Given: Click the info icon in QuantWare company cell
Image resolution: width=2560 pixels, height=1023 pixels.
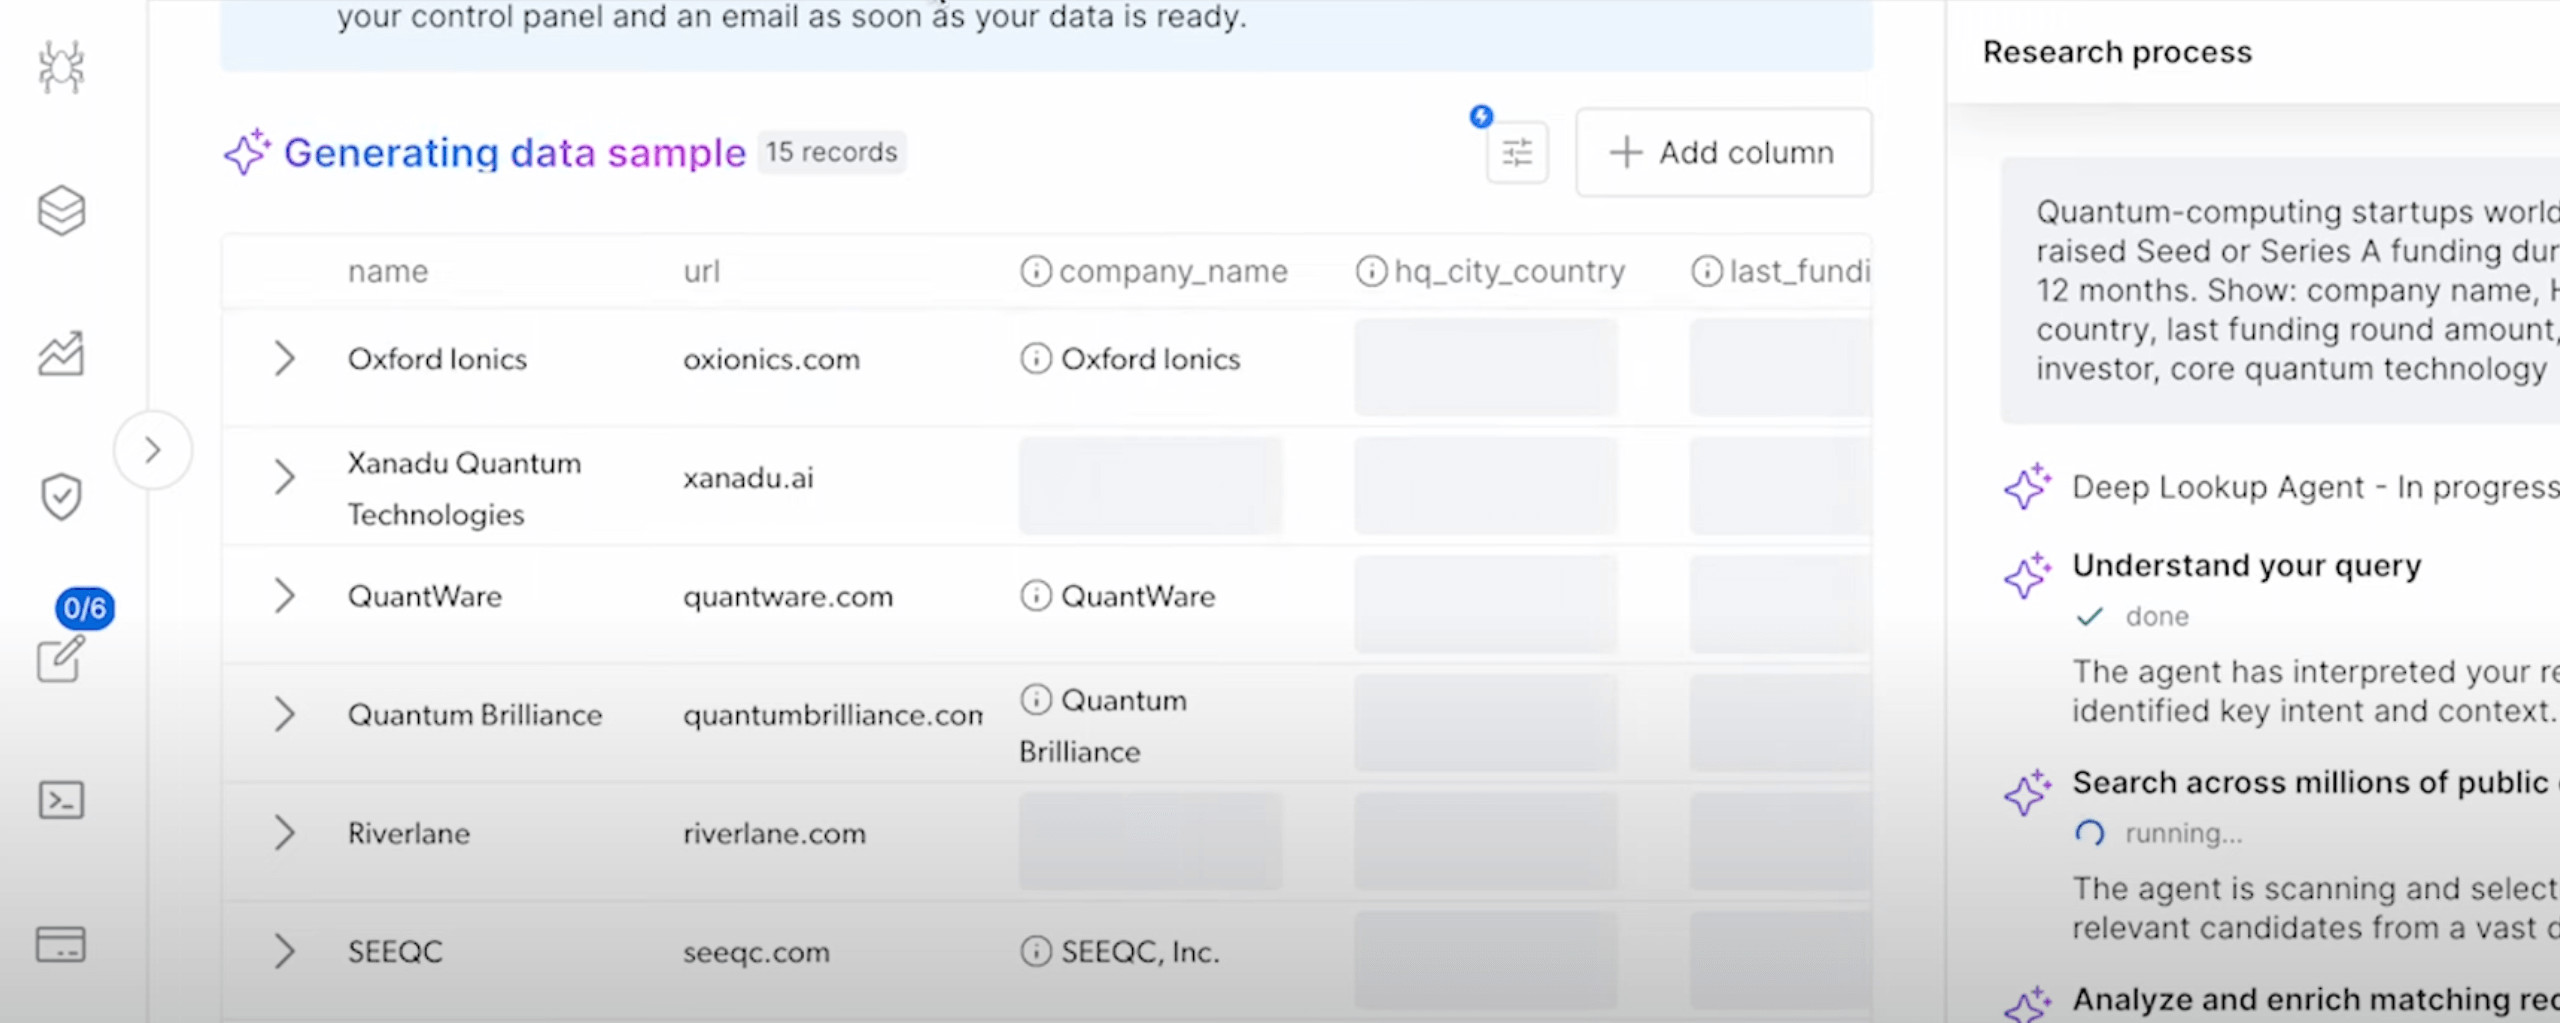Looking at the screenshot, I should tap(1036, 595).
